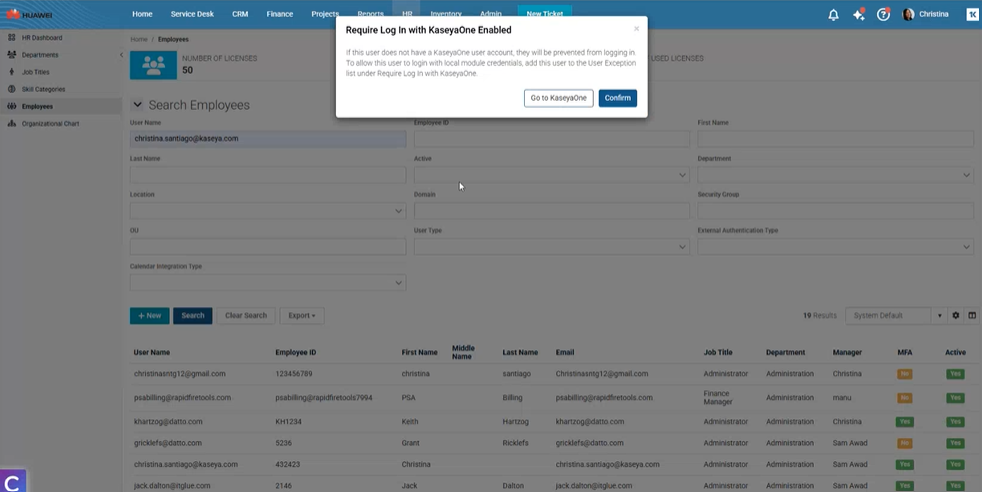
Task: Click the User Name search field
Action: [x=268, y=139]
